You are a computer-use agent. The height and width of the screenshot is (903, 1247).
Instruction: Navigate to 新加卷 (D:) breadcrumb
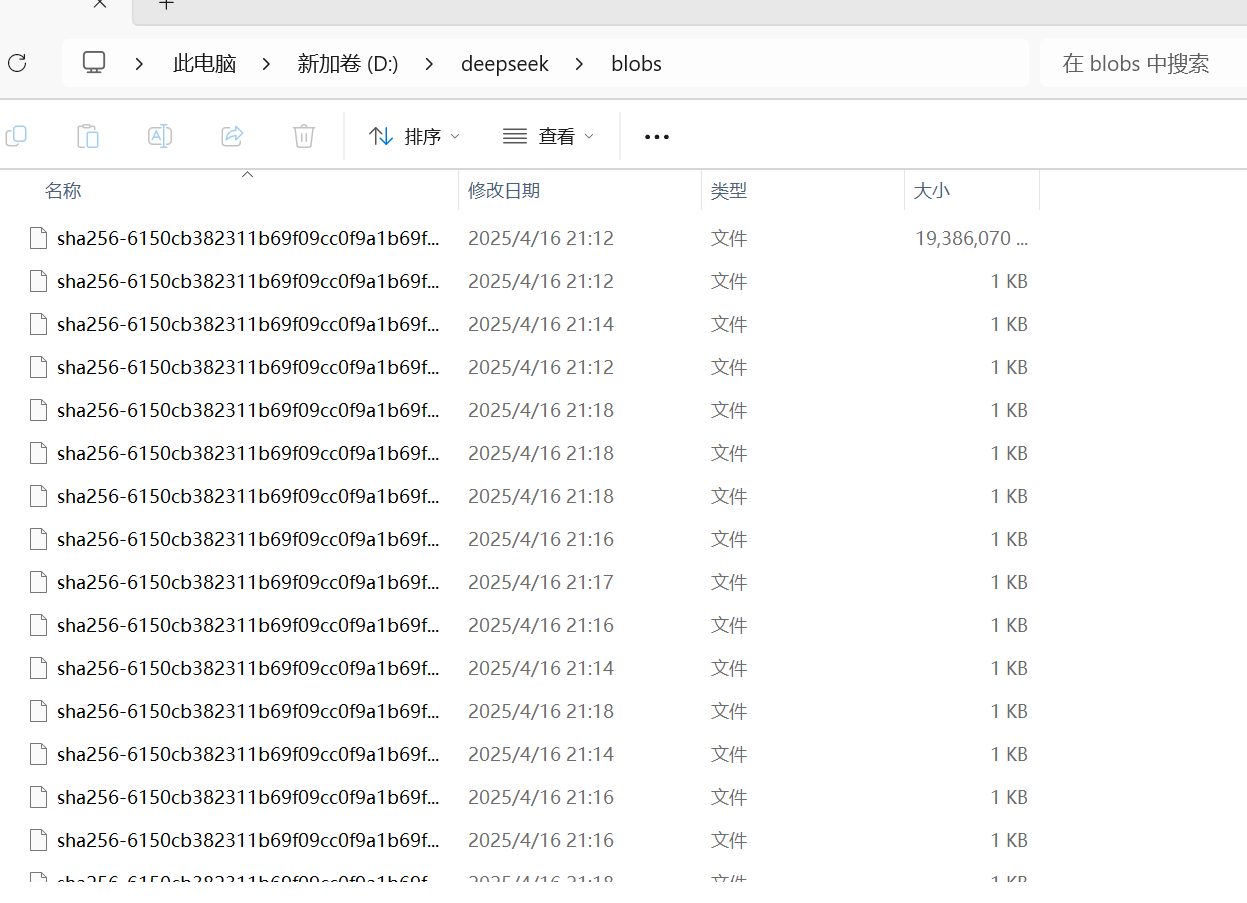[x=347, y=64]
